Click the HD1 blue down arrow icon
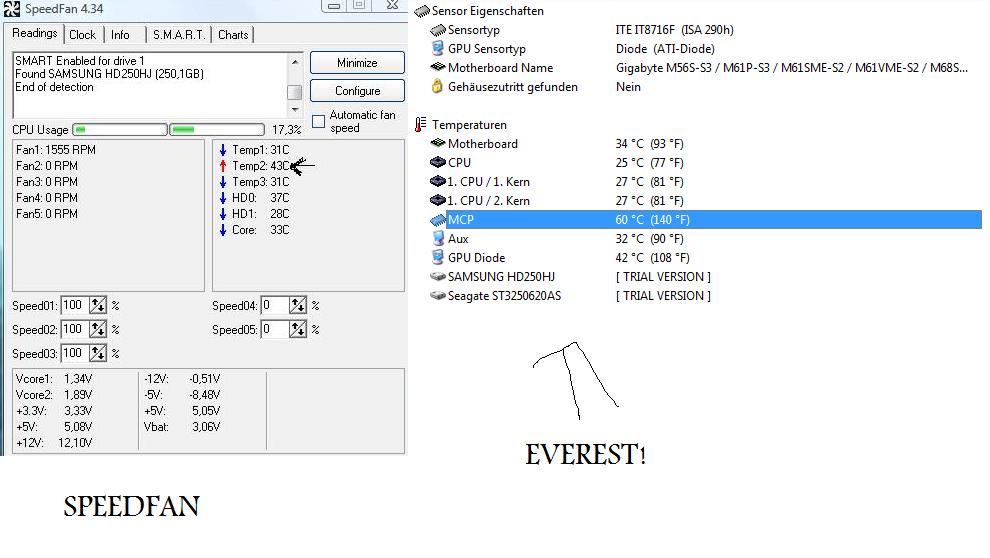This screenshot has height=558, width=990. coord(223,214)
